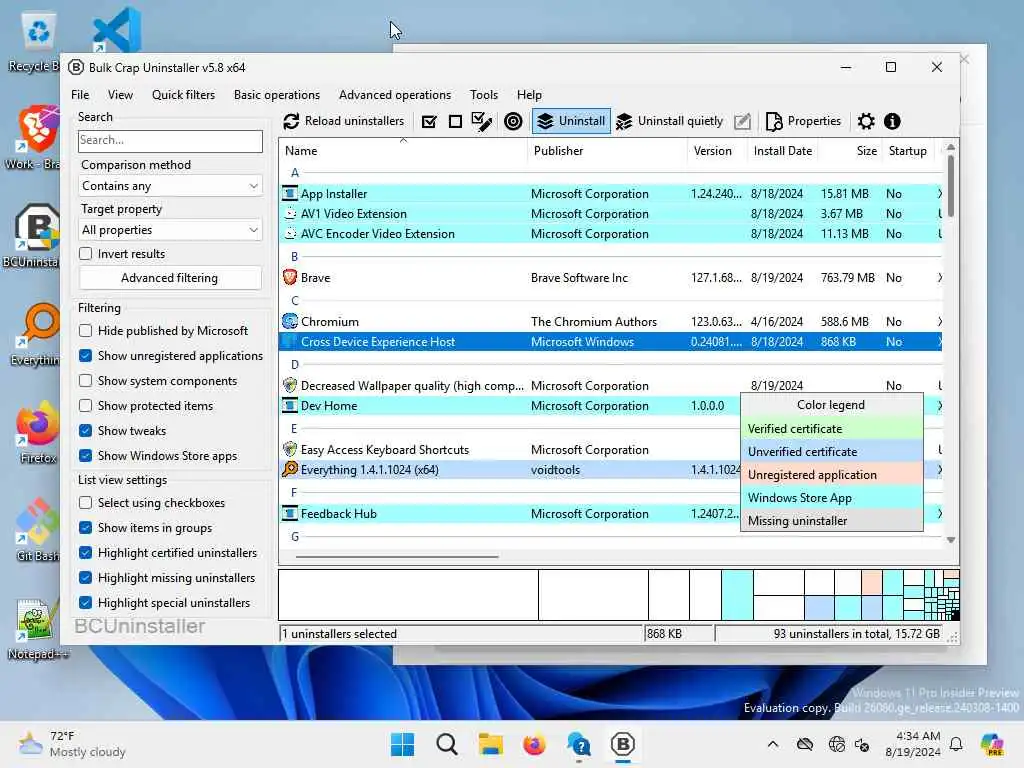Click Verified certificate green legend swatch
Image resolution: width=1024 pixels, height=768 pixels.
[831, 429]
